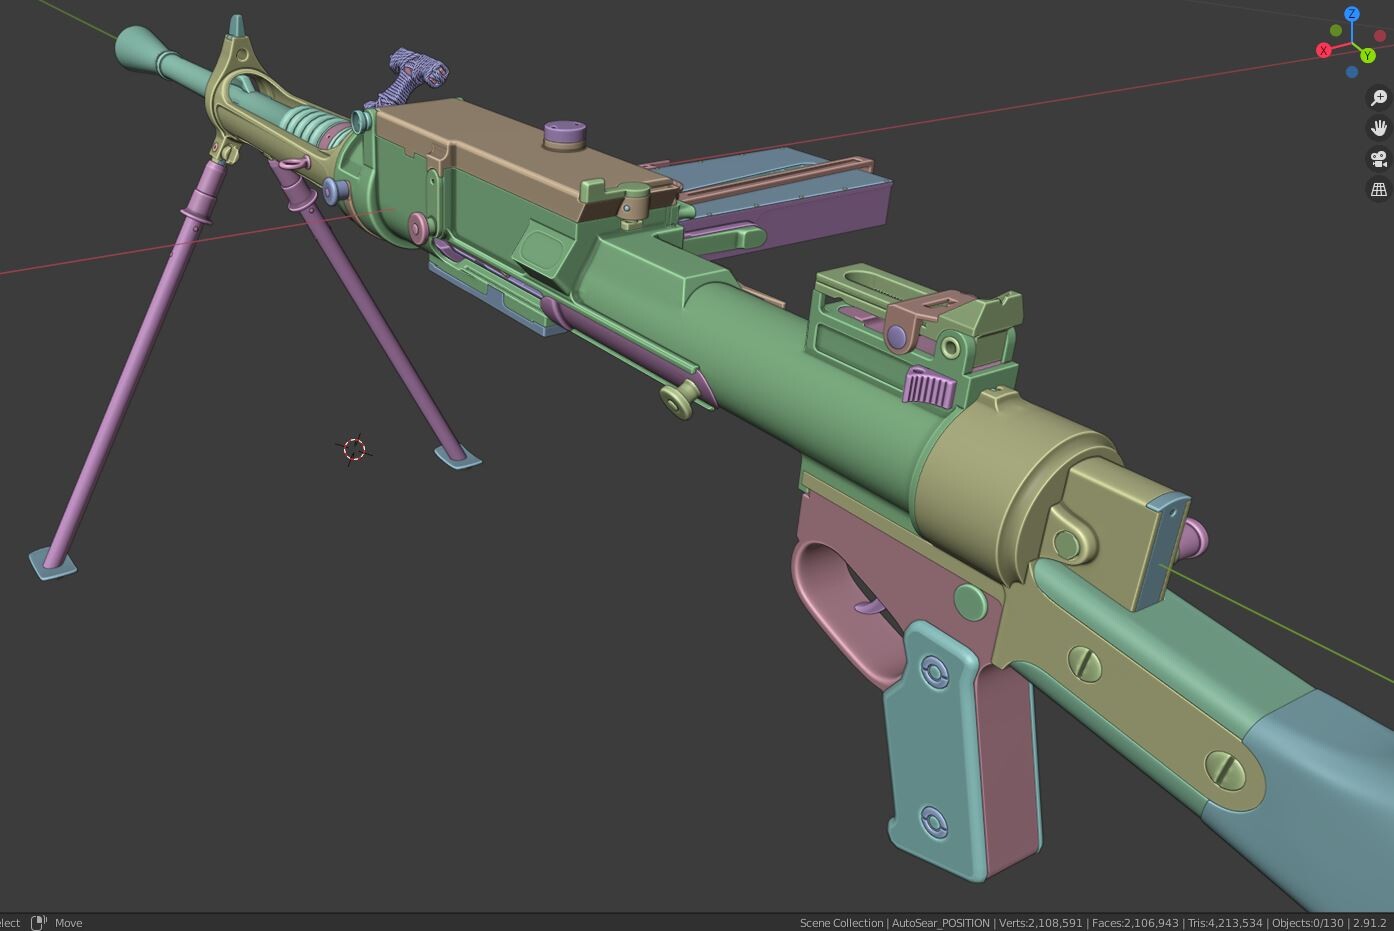The height and width of the screenshot is (931, 1394).
Task: Select the Zoom magnifier tool icon
Action: coord(1378,97)
